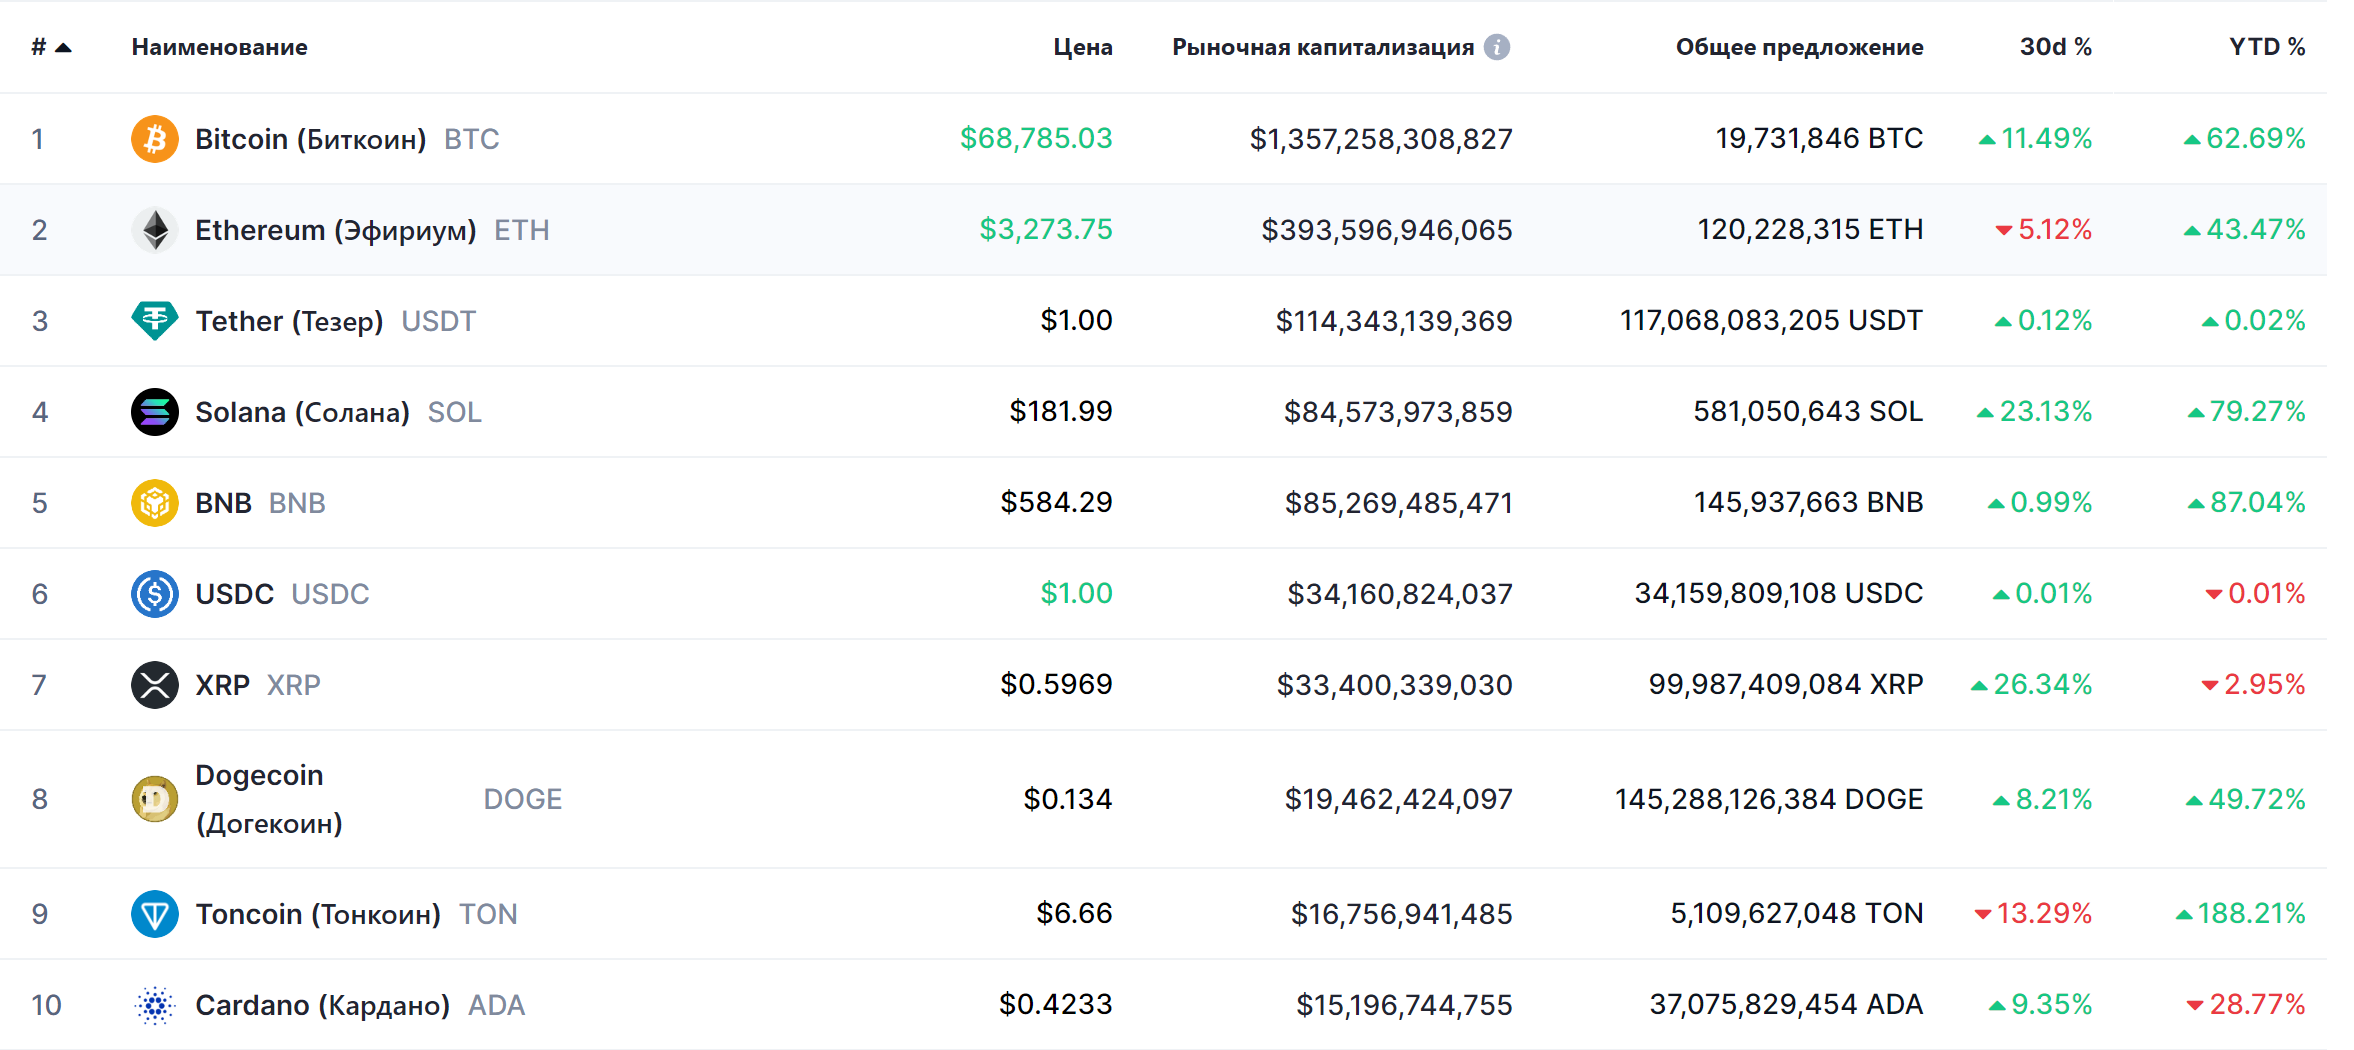This screenshot has width=2354, height=1050.
Task: Open Tether (Тезер) coin page
Action: (289, 321)
